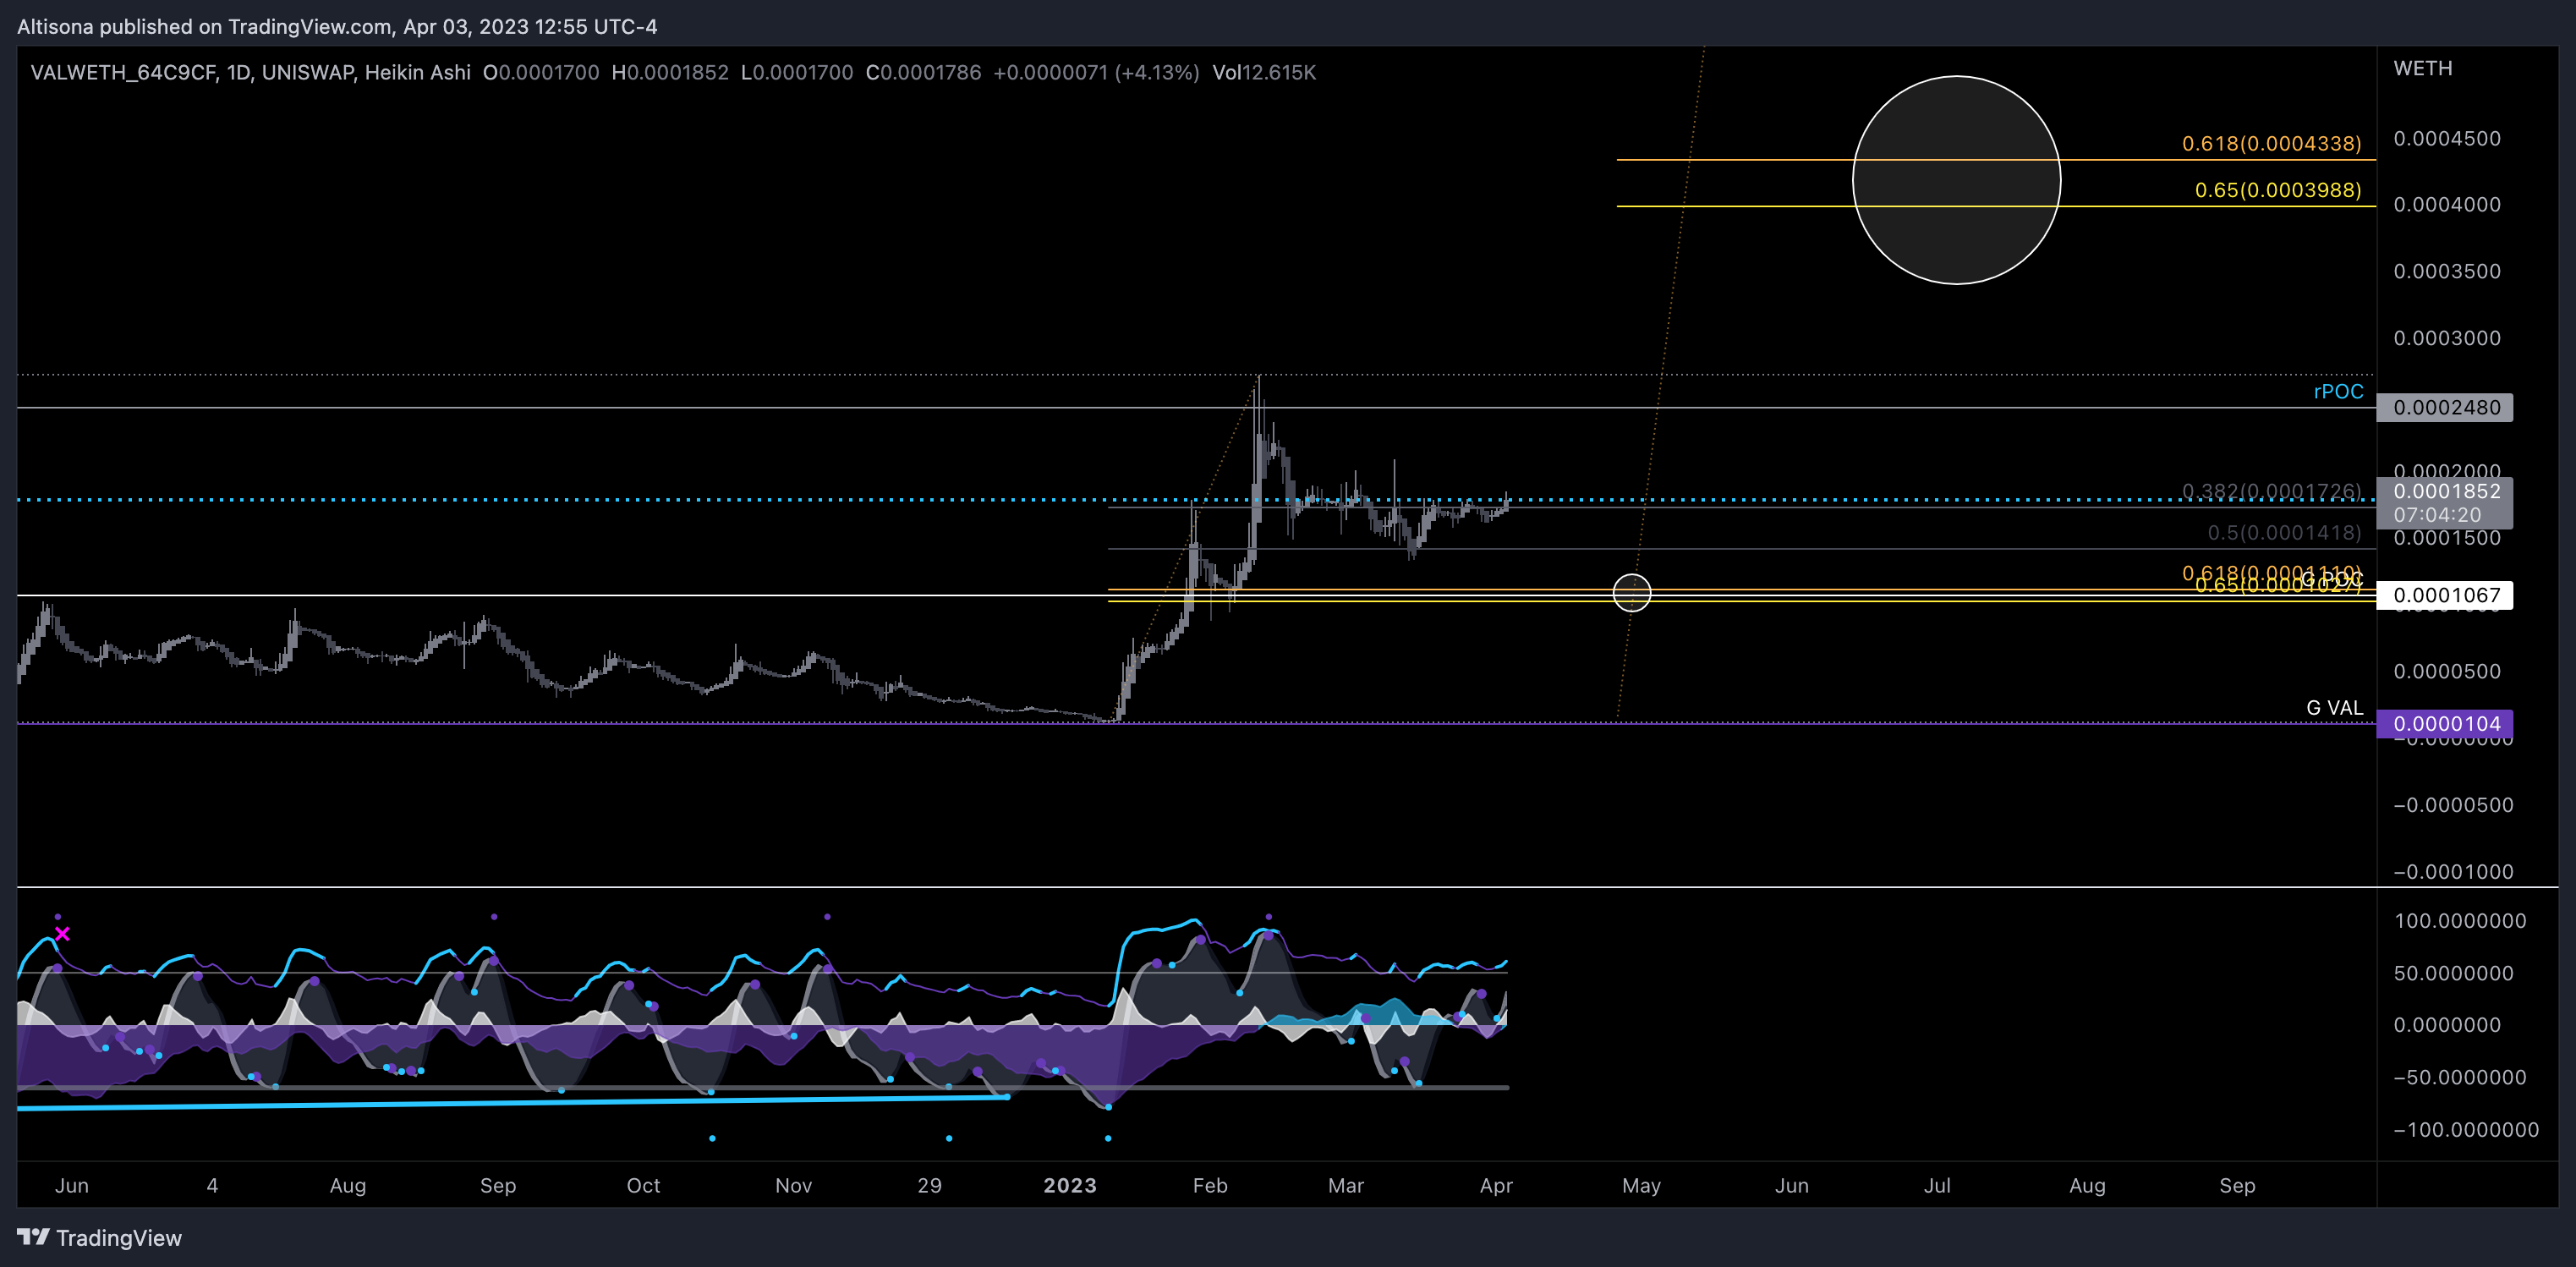Viewport: 2576px width, 1267px height.
Task: Click the white 0.0001067 price tag
Action: coord(2444,596)
